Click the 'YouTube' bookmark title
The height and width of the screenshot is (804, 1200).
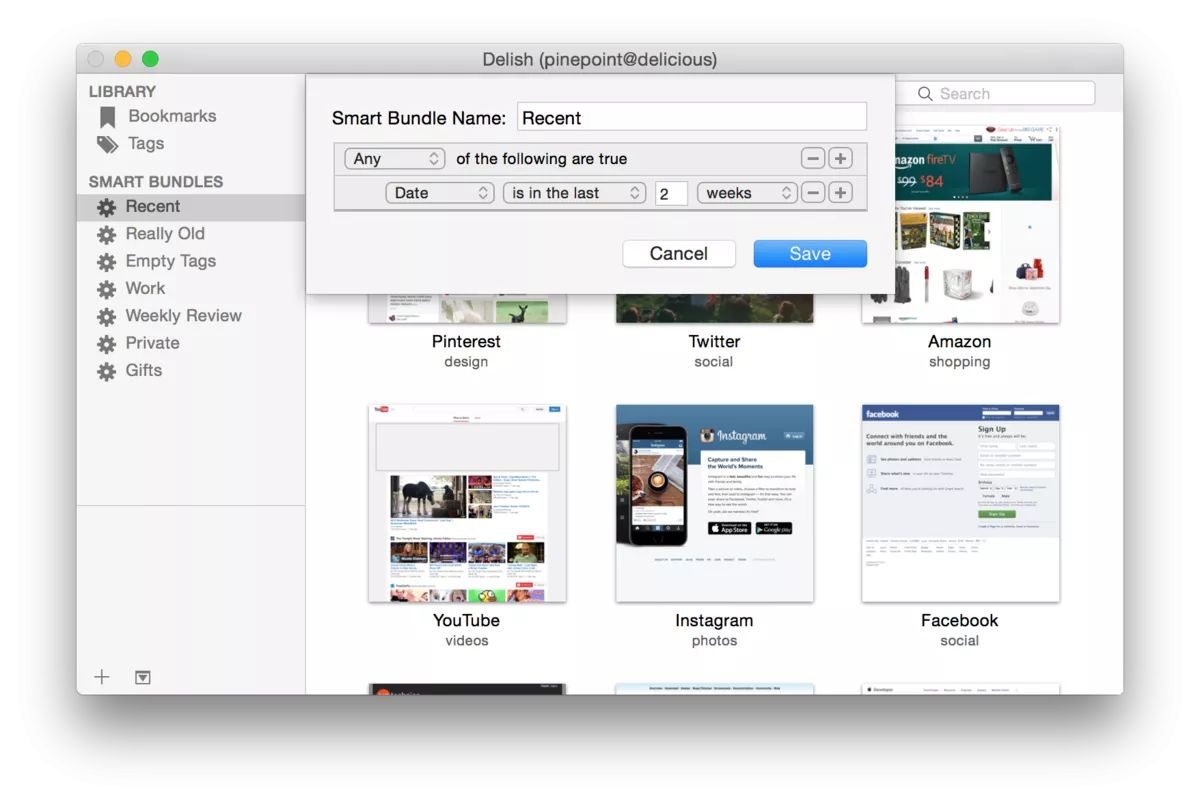(466, 620)
